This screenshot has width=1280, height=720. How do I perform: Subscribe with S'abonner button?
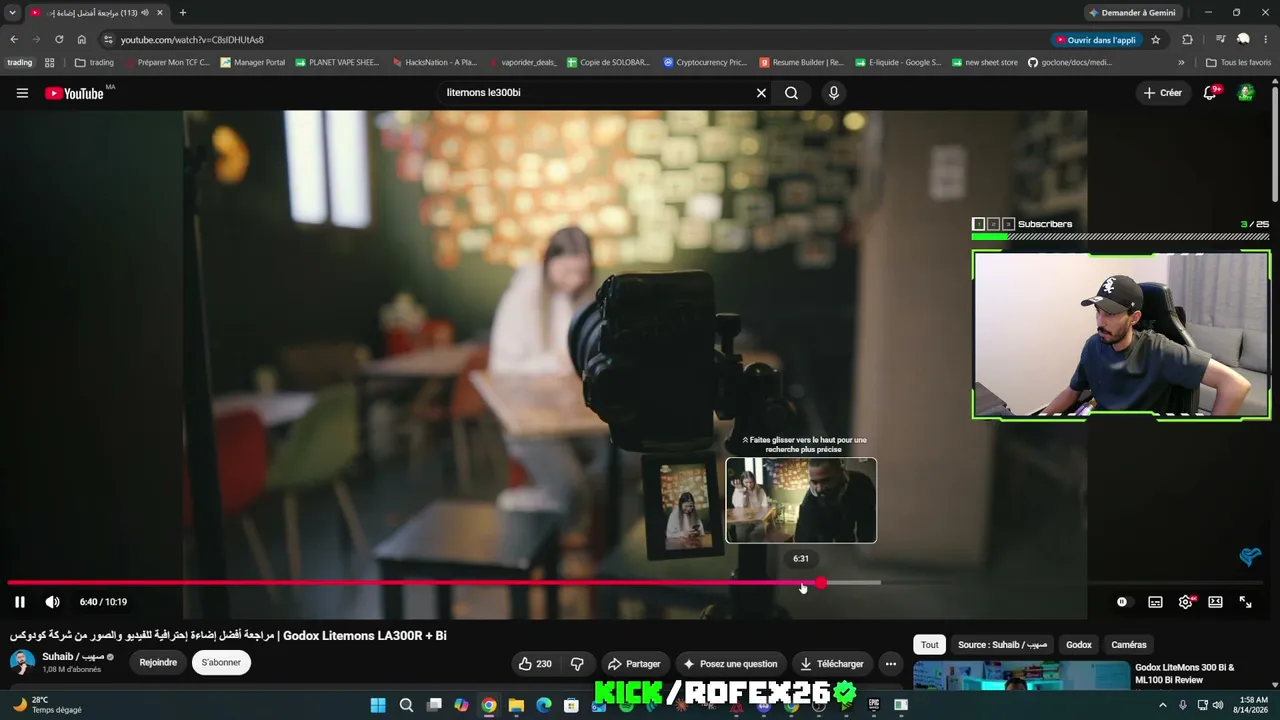coord(221,662)
